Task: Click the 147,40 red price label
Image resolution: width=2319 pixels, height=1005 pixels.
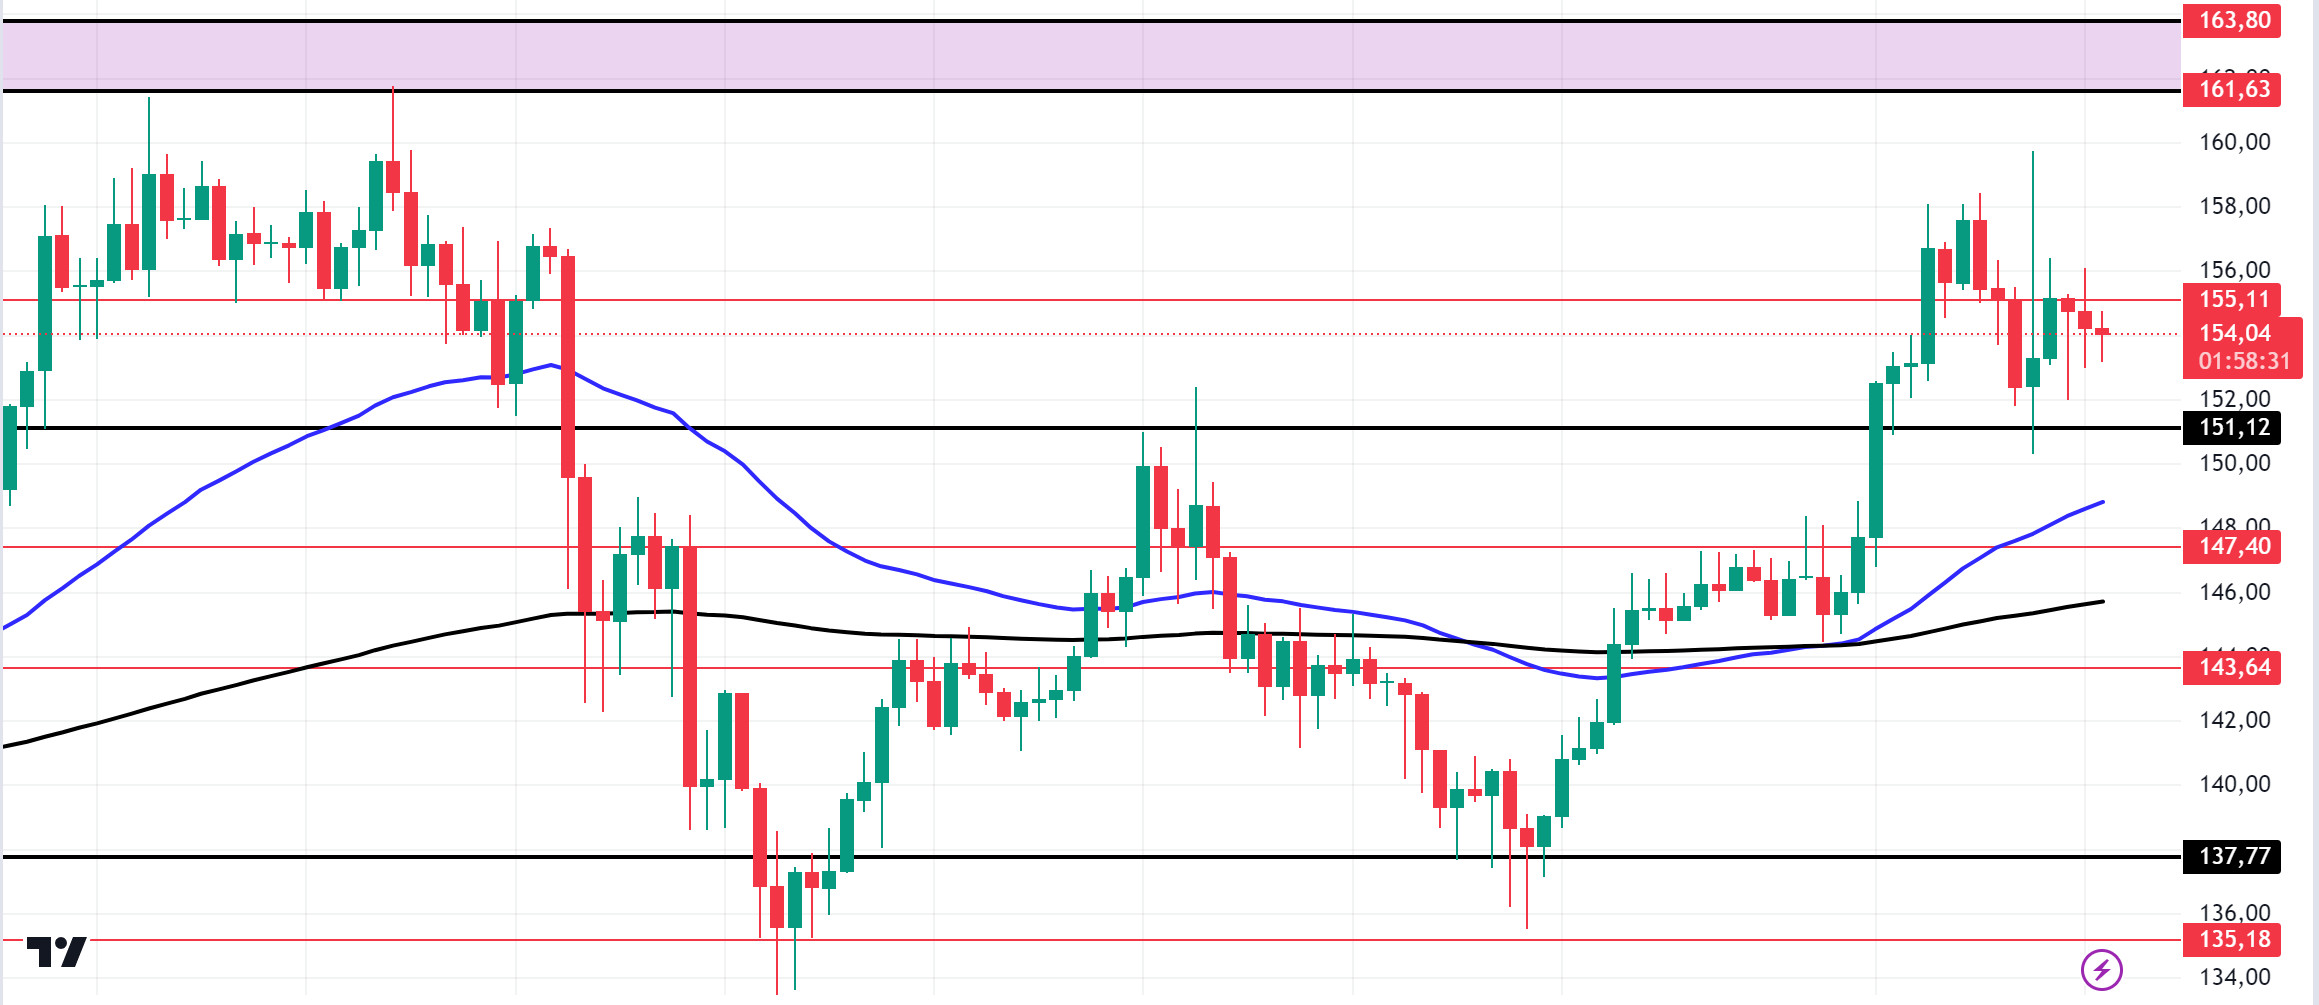Action: click(x=2232, y=546)
